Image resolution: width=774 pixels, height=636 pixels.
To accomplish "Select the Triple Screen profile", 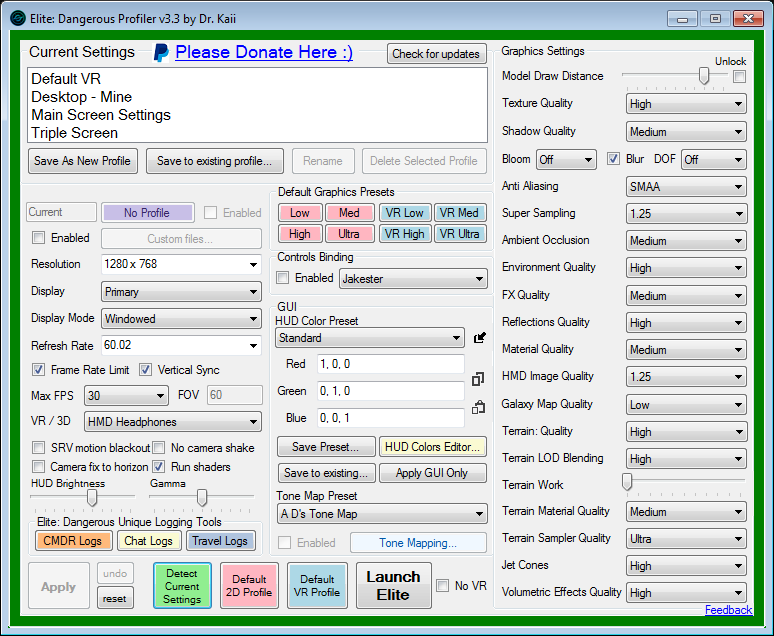I will [75, 133].
